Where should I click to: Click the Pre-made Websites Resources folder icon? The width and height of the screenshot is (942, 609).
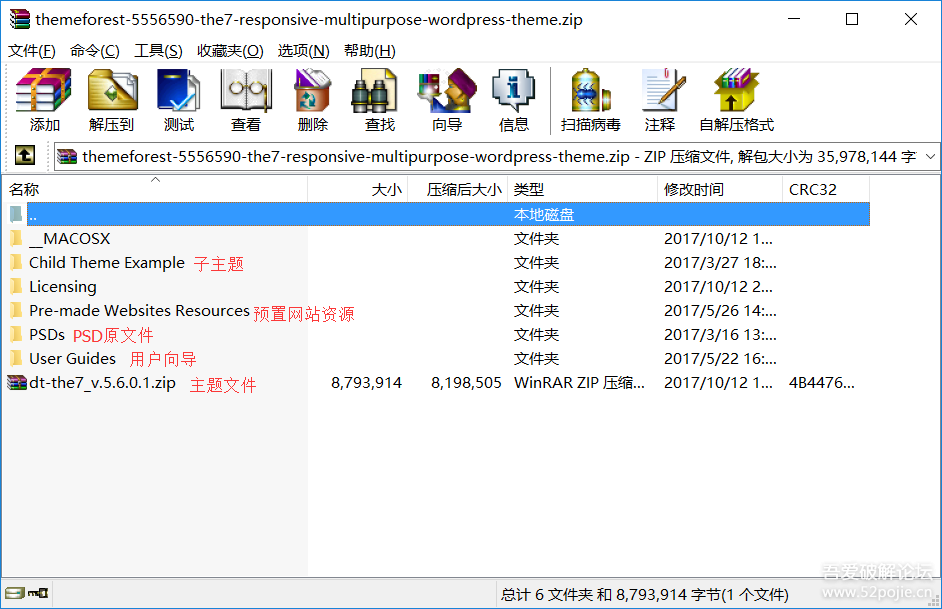coord(16,311)
